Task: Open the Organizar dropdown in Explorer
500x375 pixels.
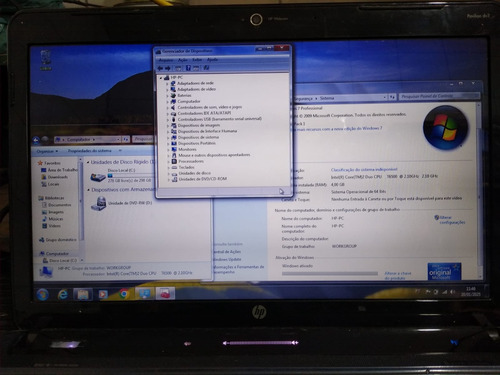Action: click(x=47, y=151)
